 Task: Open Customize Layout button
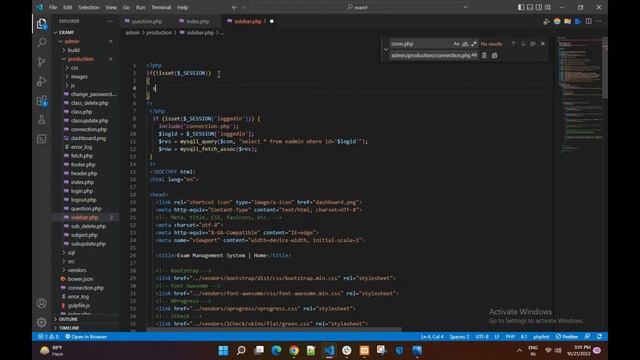(548, 7)
